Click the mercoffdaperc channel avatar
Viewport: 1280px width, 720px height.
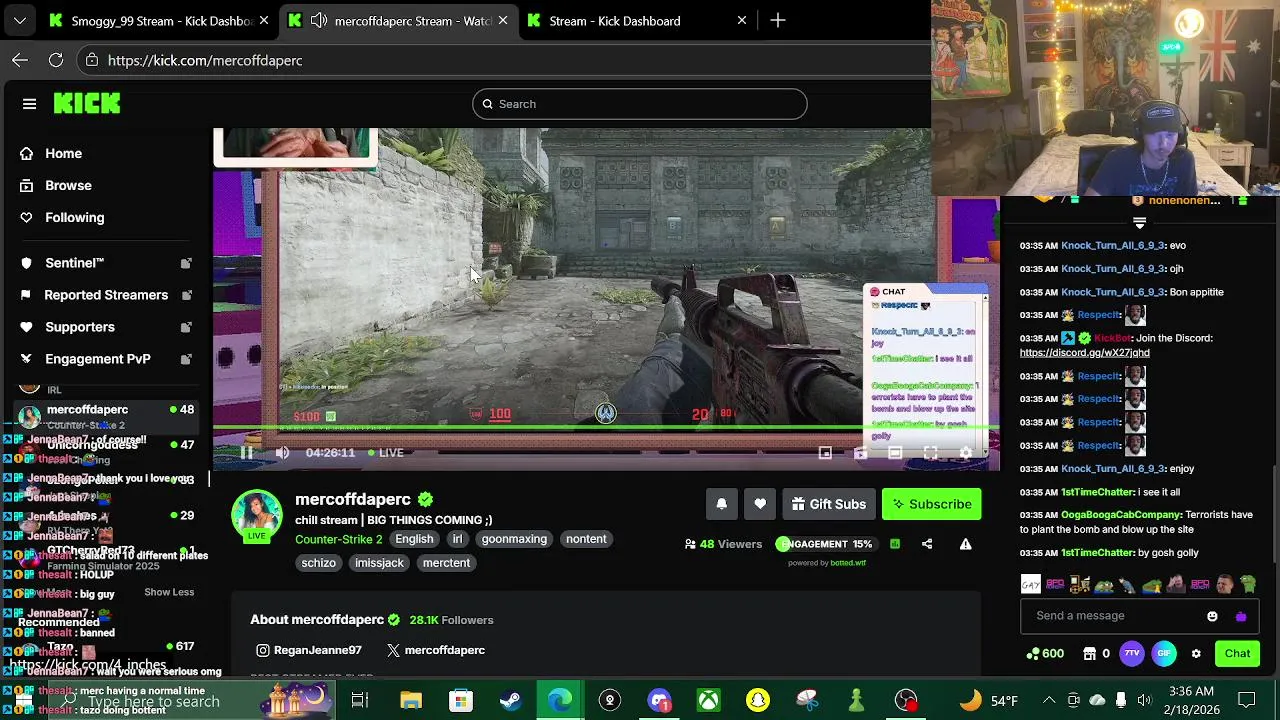pos(257,514)
